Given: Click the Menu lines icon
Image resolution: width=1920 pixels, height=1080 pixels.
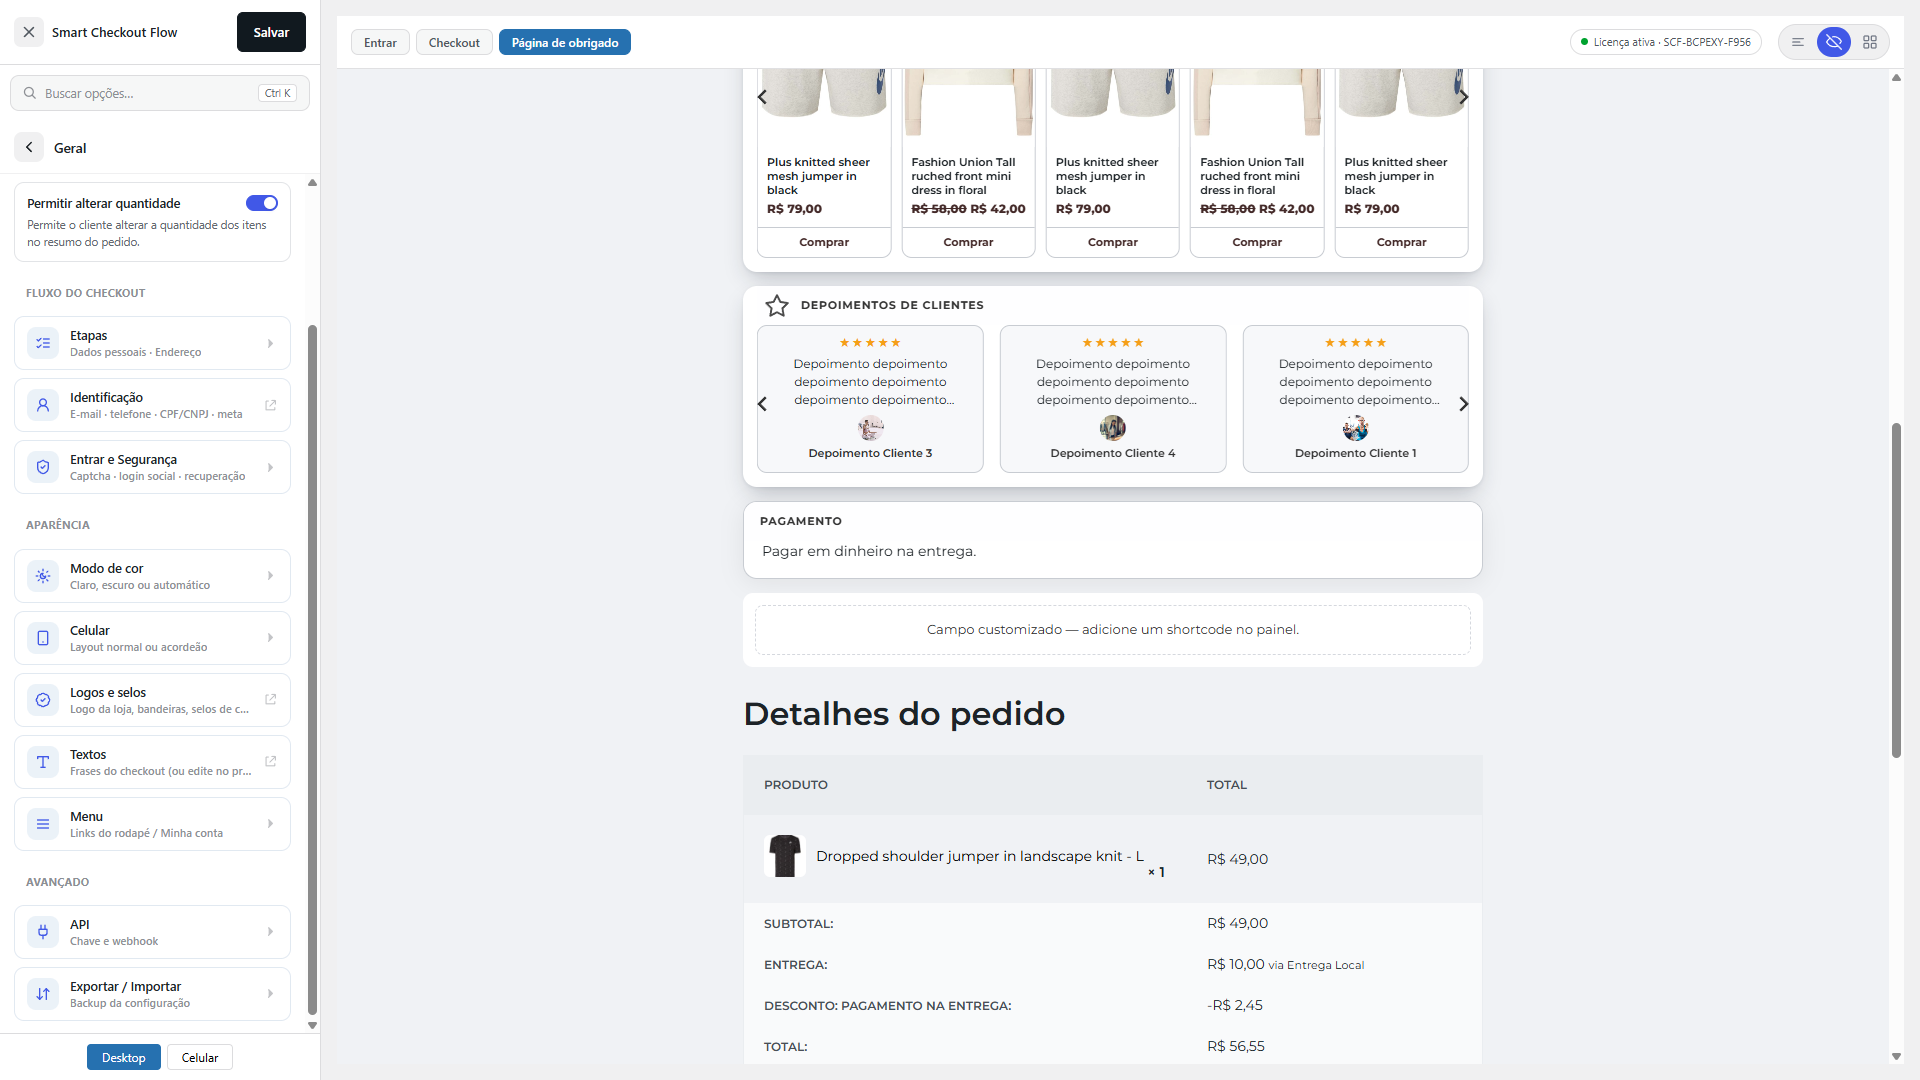Looking at the screenshot, I should [43, 824].
